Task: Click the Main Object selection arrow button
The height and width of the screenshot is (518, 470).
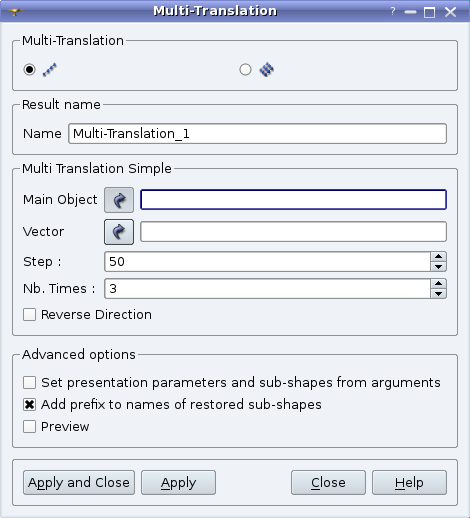Action: (x=119, y=200)
